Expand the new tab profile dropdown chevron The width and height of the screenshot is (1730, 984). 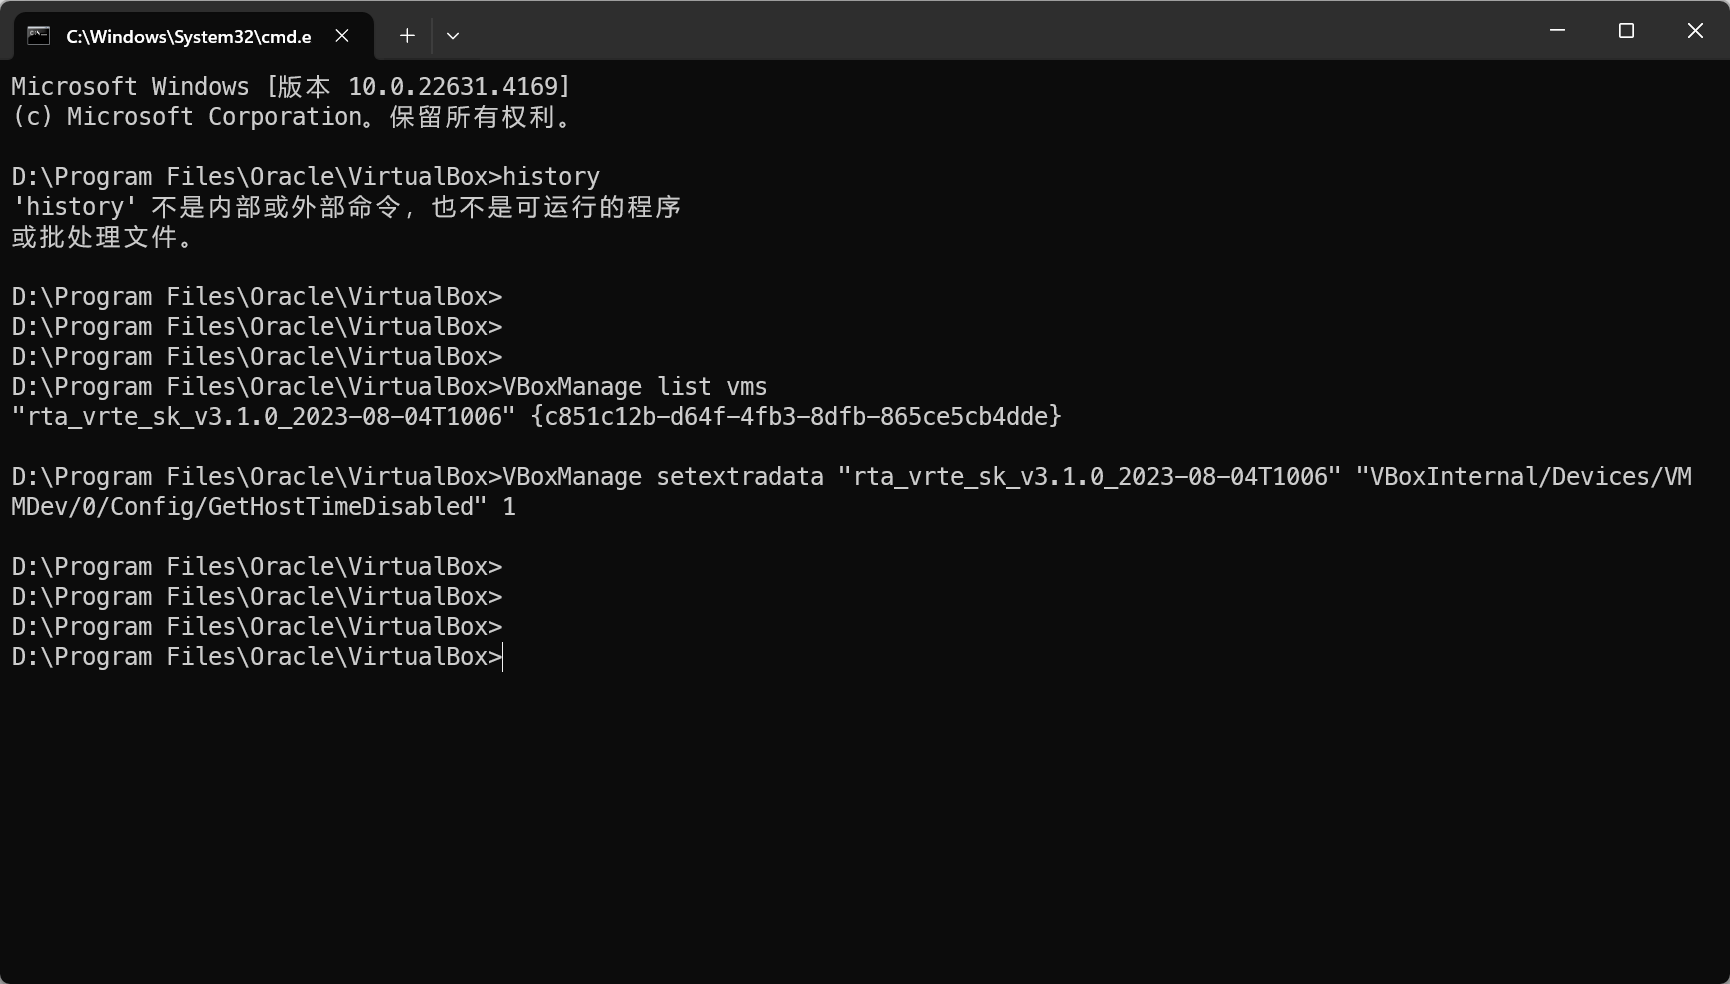click(453, 36)
